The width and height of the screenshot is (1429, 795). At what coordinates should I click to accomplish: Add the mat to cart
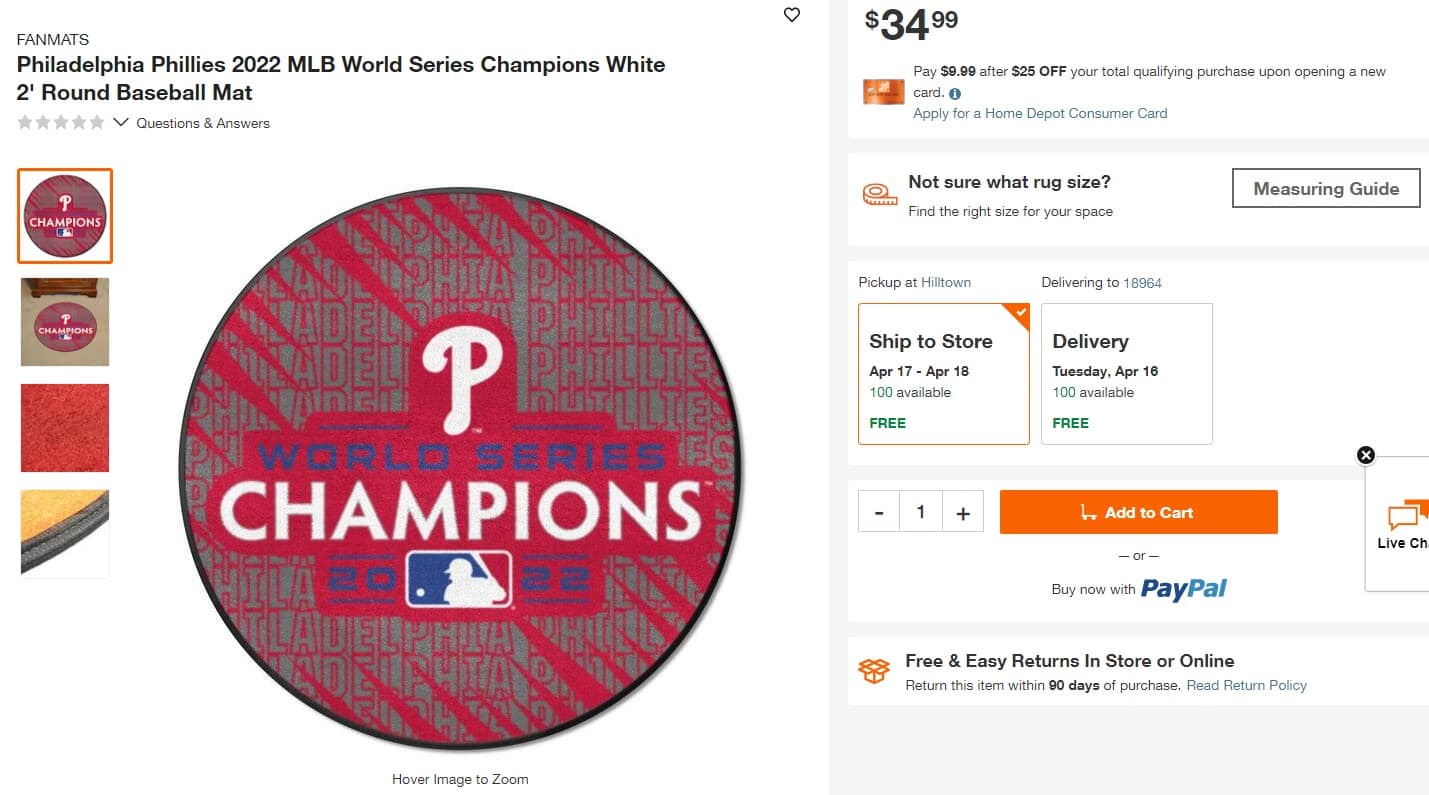pos(1138,512)
